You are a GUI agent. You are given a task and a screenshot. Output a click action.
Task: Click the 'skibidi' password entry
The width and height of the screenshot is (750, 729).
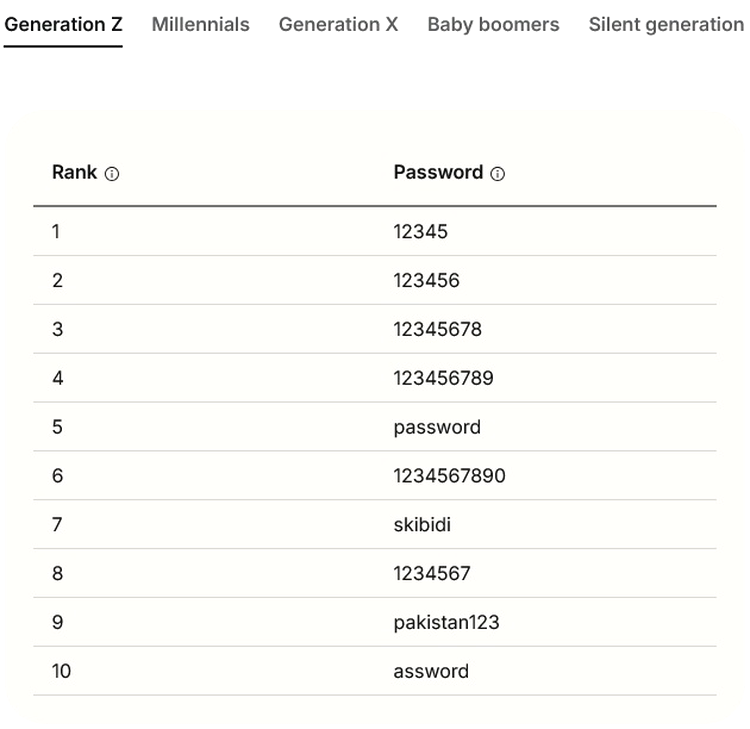(x=421, y=524)
